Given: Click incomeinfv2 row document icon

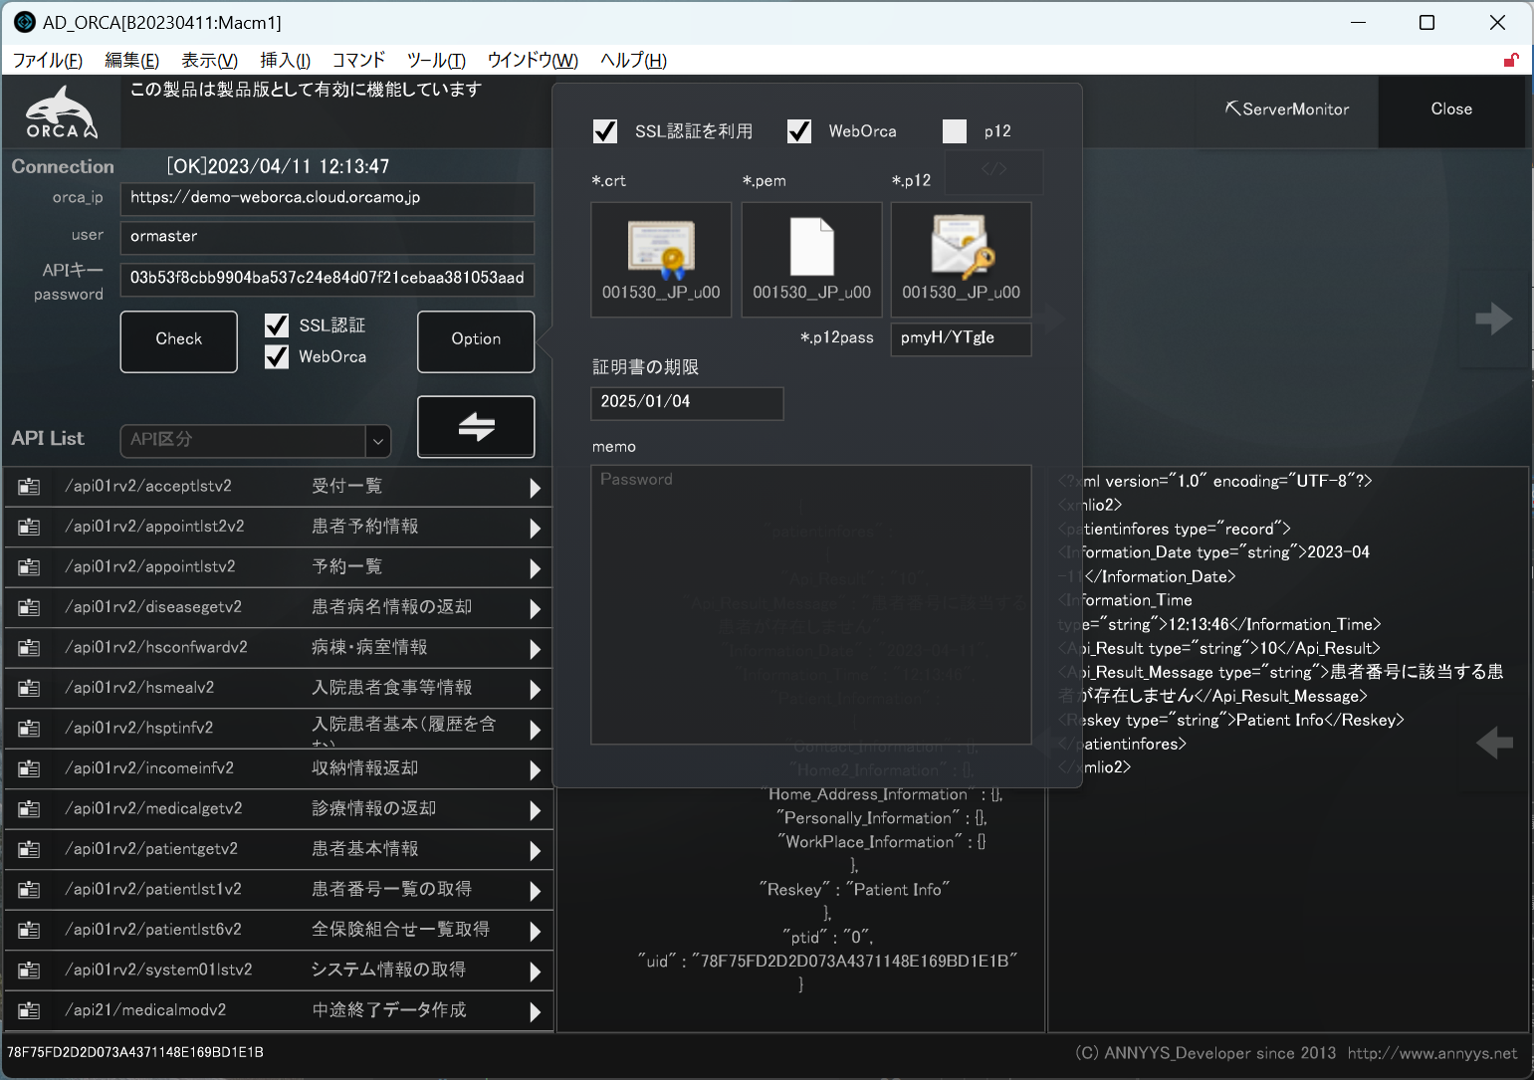Looking at the screenshot, I should tap(29, 769).
